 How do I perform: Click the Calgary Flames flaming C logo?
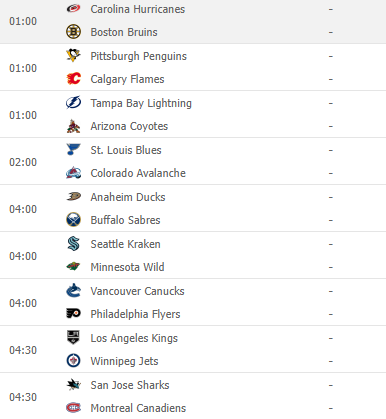[x=73, y=79]
